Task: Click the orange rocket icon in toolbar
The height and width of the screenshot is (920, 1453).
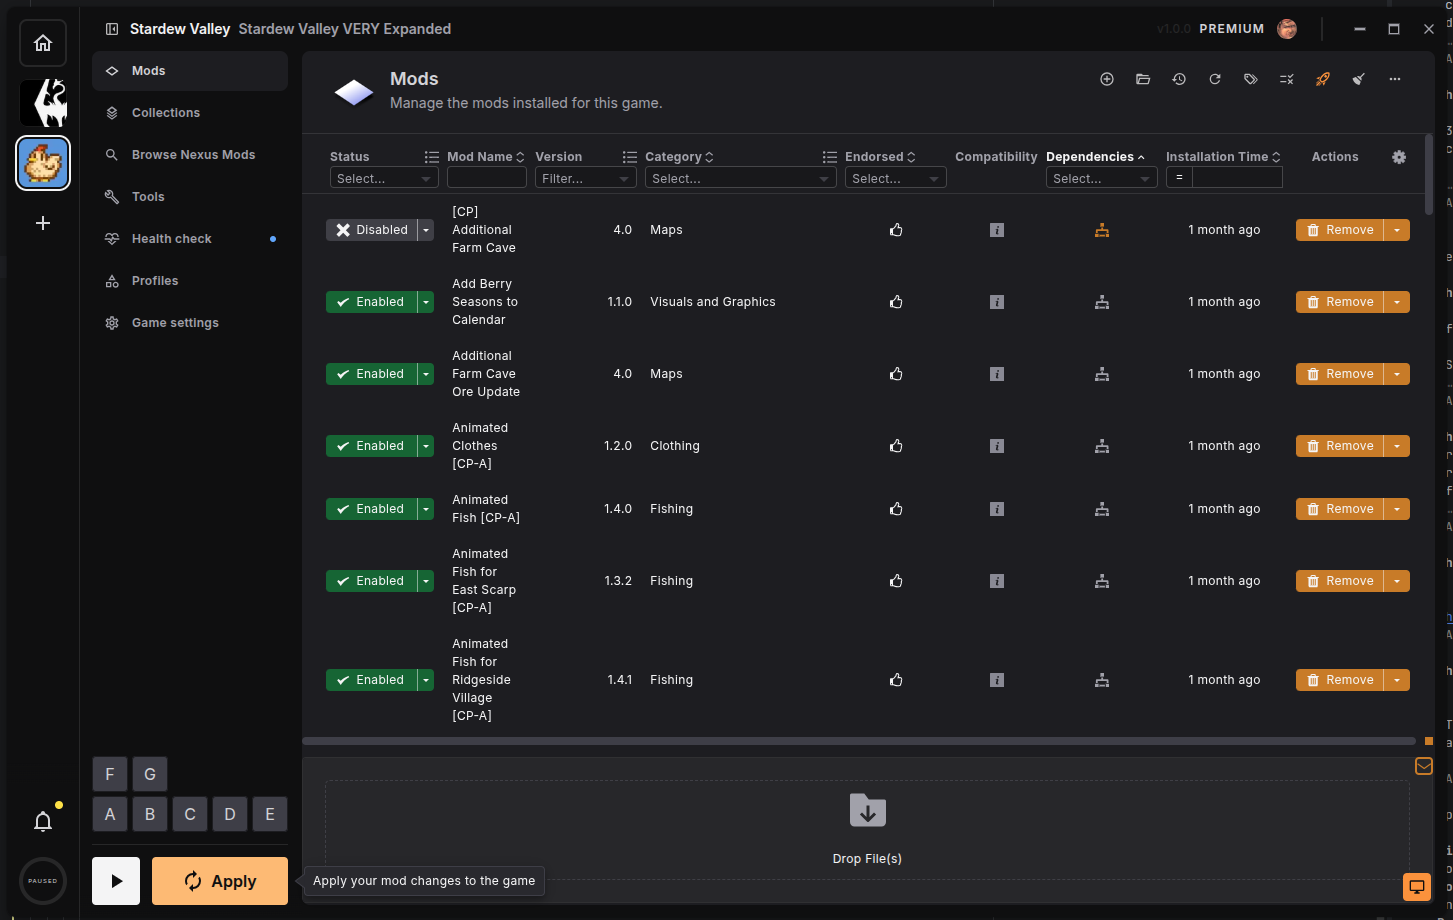Action: (x=1323, y=79)
